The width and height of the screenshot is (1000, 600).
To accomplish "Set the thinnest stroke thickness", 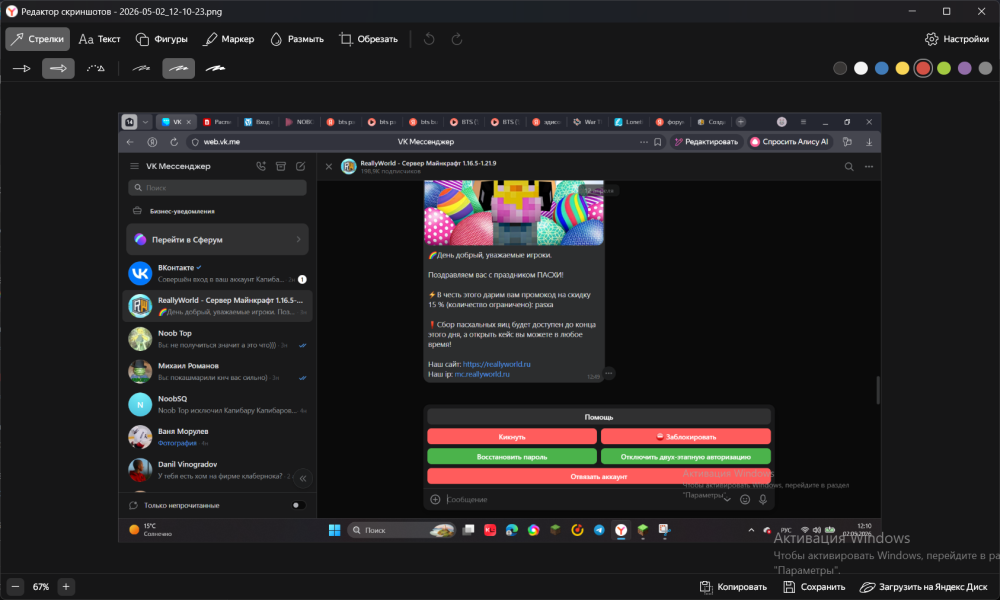I will click(x=141, y=68).
